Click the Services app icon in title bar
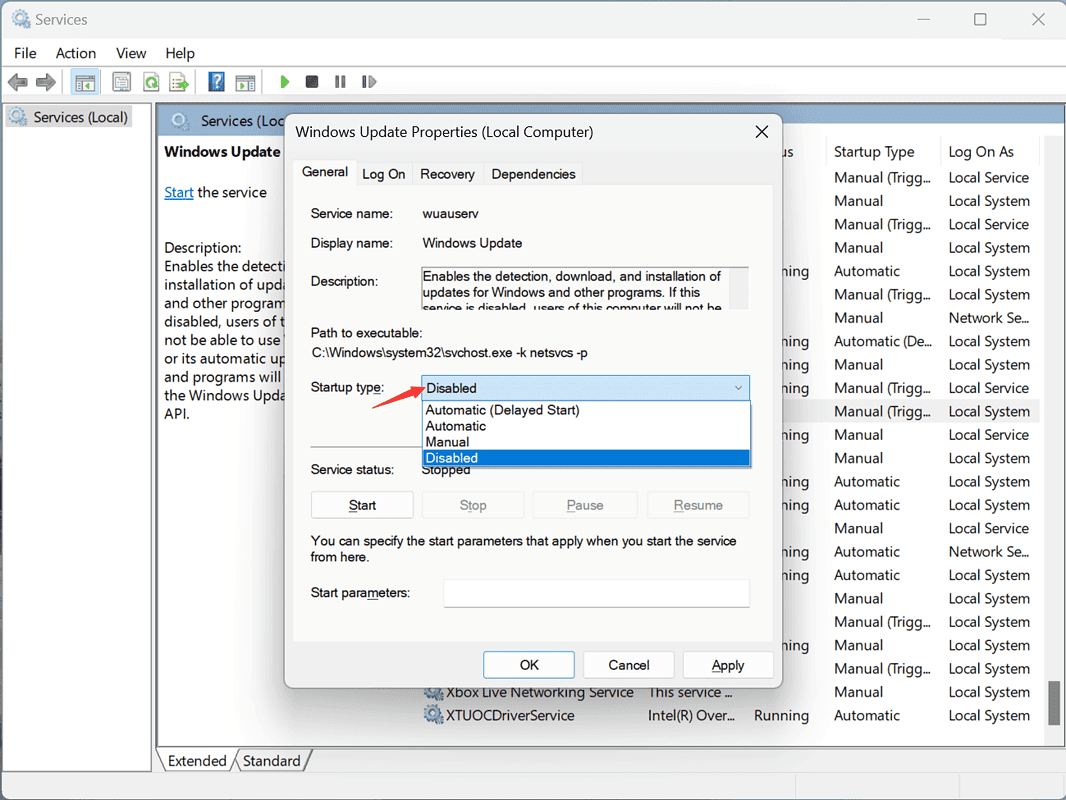1066x800 pixels. (x=20, y=19)
